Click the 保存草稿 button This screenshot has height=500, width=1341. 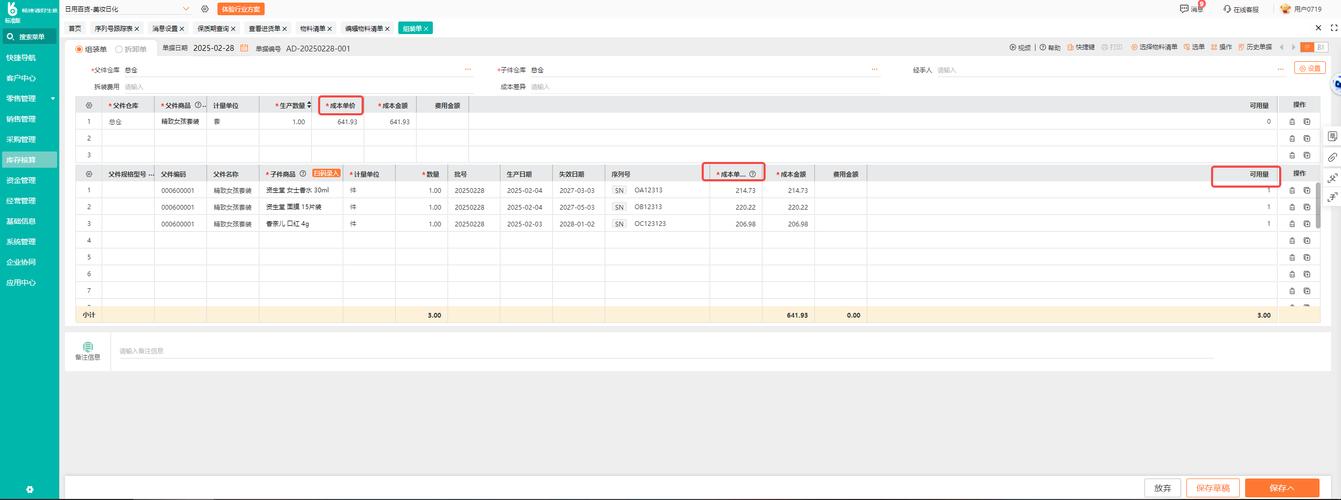(1213, 488)
